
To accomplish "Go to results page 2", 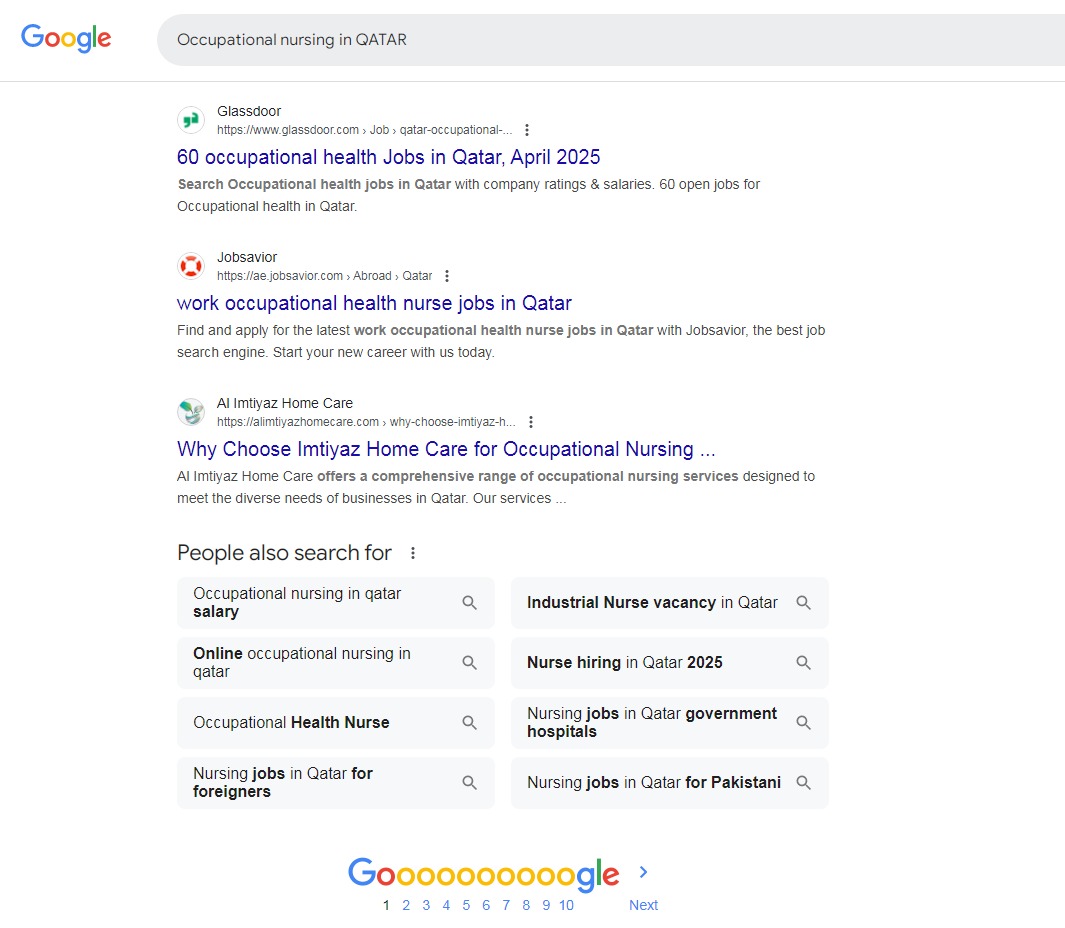I will pos(406,905).
